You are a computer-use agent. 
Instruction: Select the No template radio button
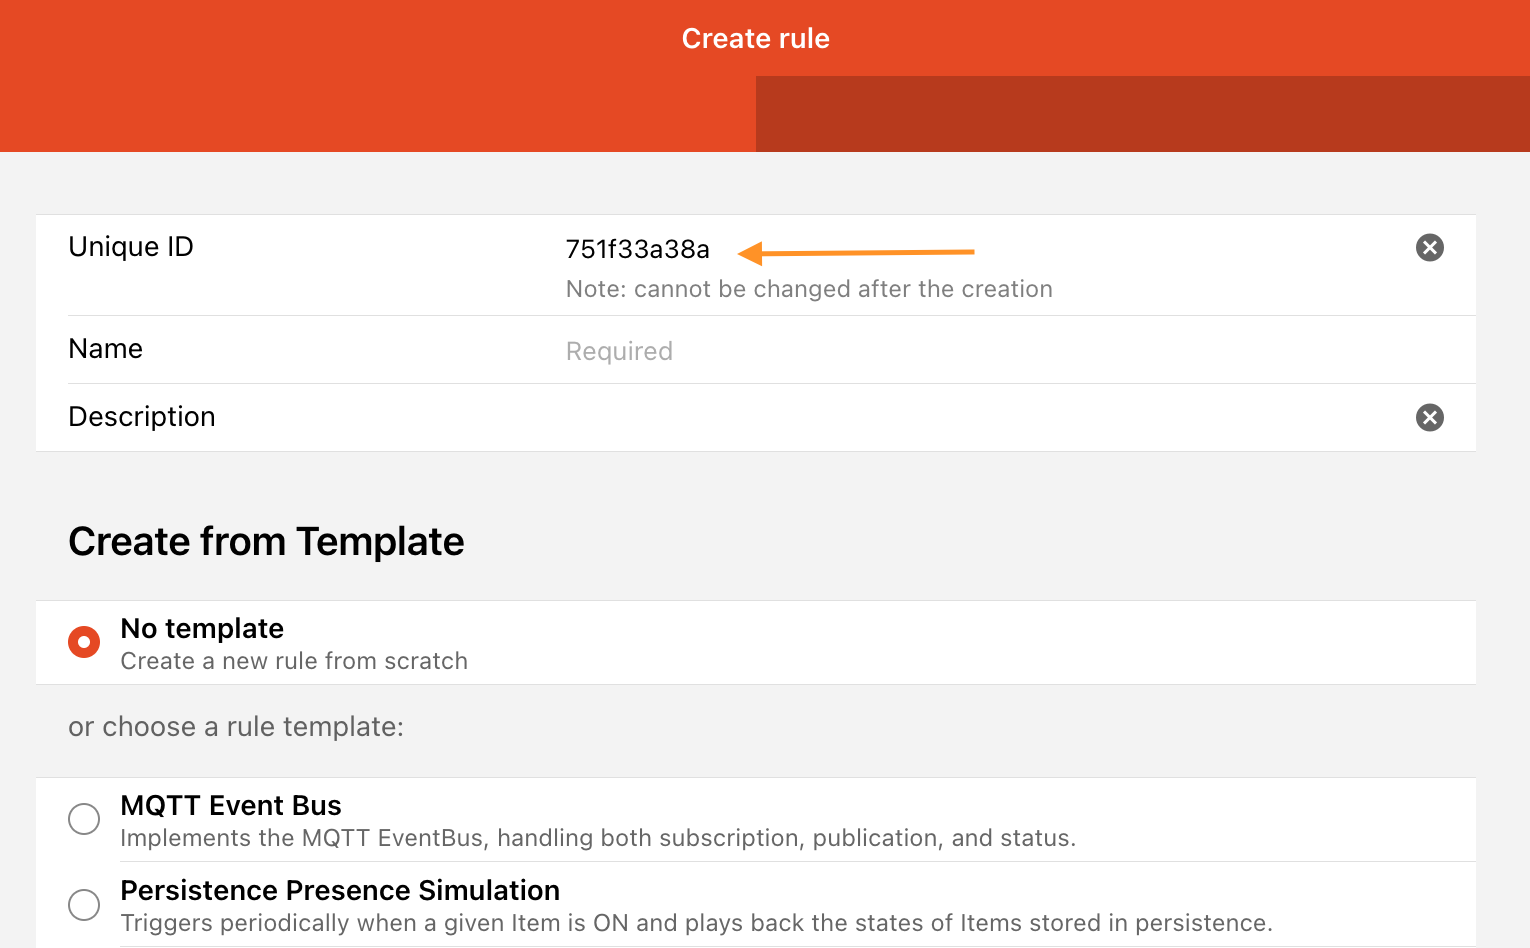pyautogui.click(x=84, y=642)
